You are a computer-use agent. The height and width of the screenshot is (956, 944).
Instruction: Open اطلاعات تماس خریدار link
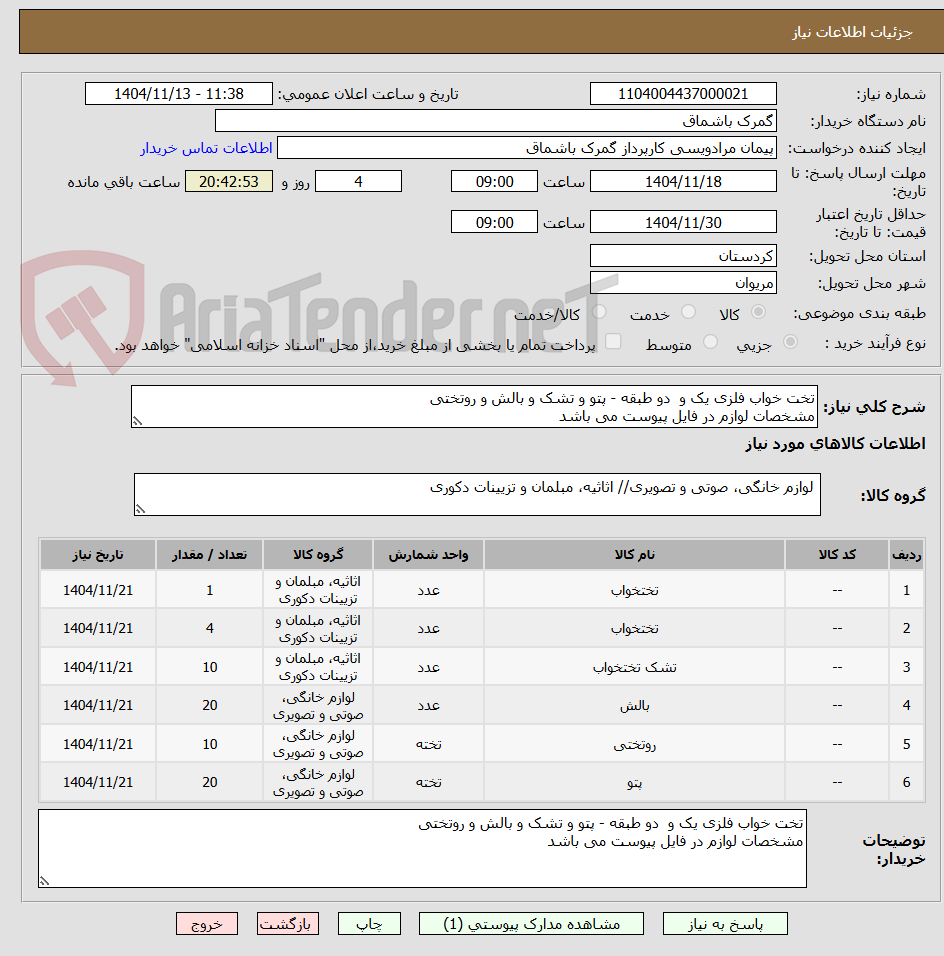point(207,148)
